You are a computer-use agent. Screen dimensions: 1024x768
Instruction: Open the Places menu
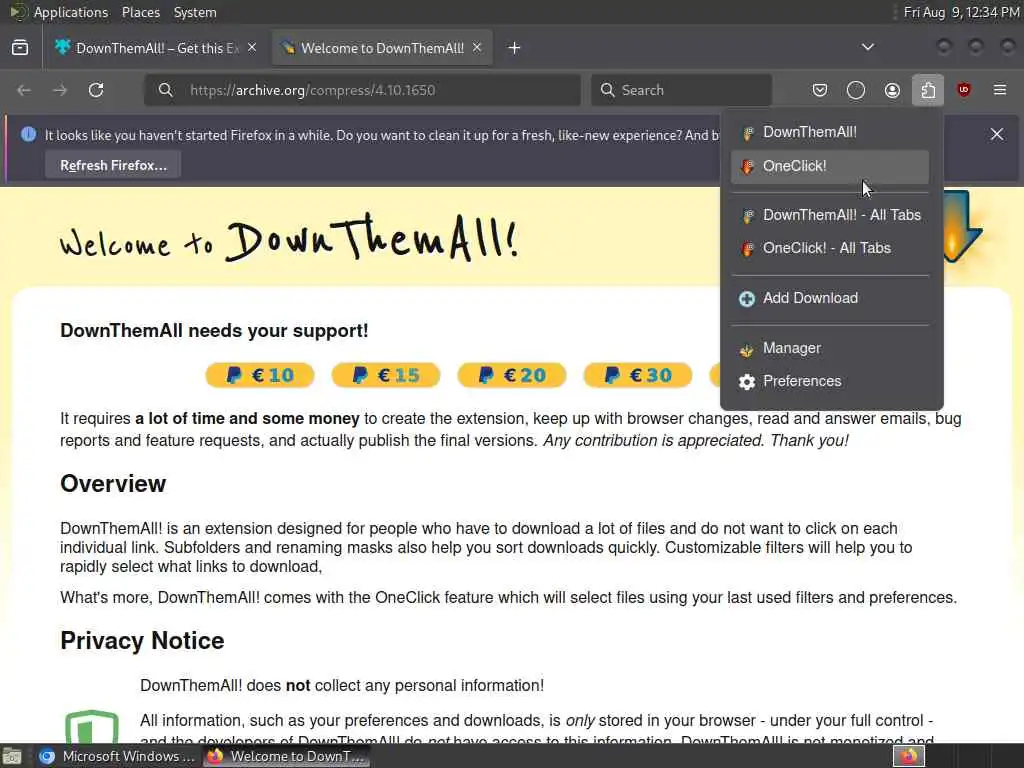(x=141, y=12)
